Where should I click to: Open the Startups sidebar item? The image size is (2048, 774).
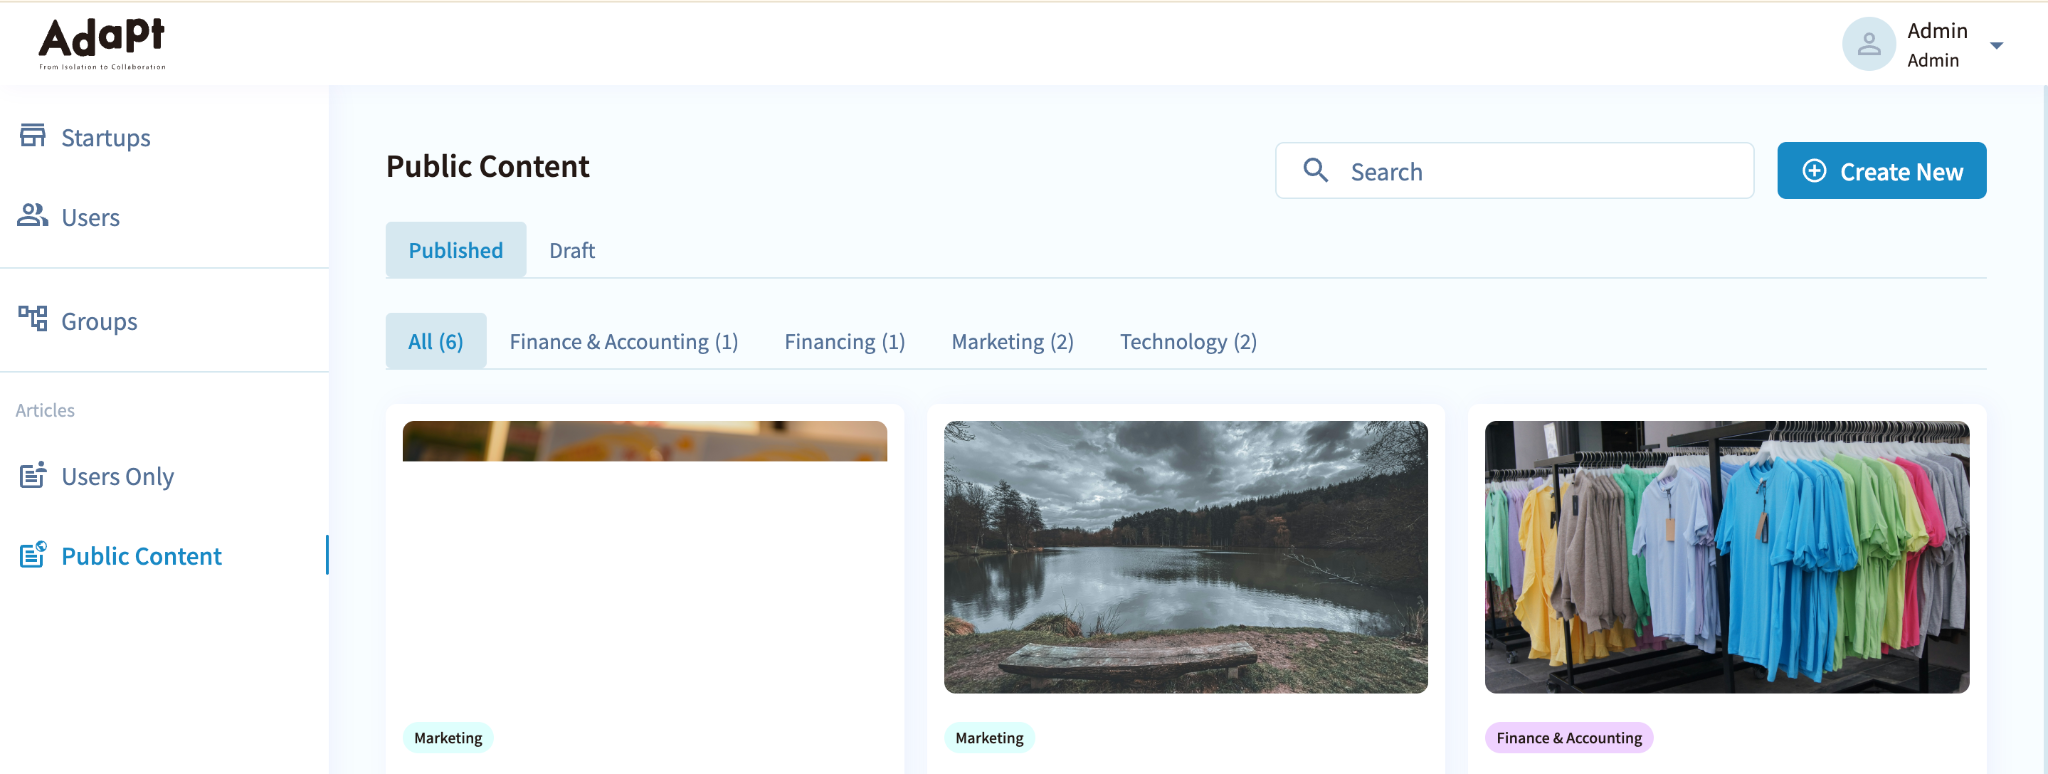click(x=164, y=137)
